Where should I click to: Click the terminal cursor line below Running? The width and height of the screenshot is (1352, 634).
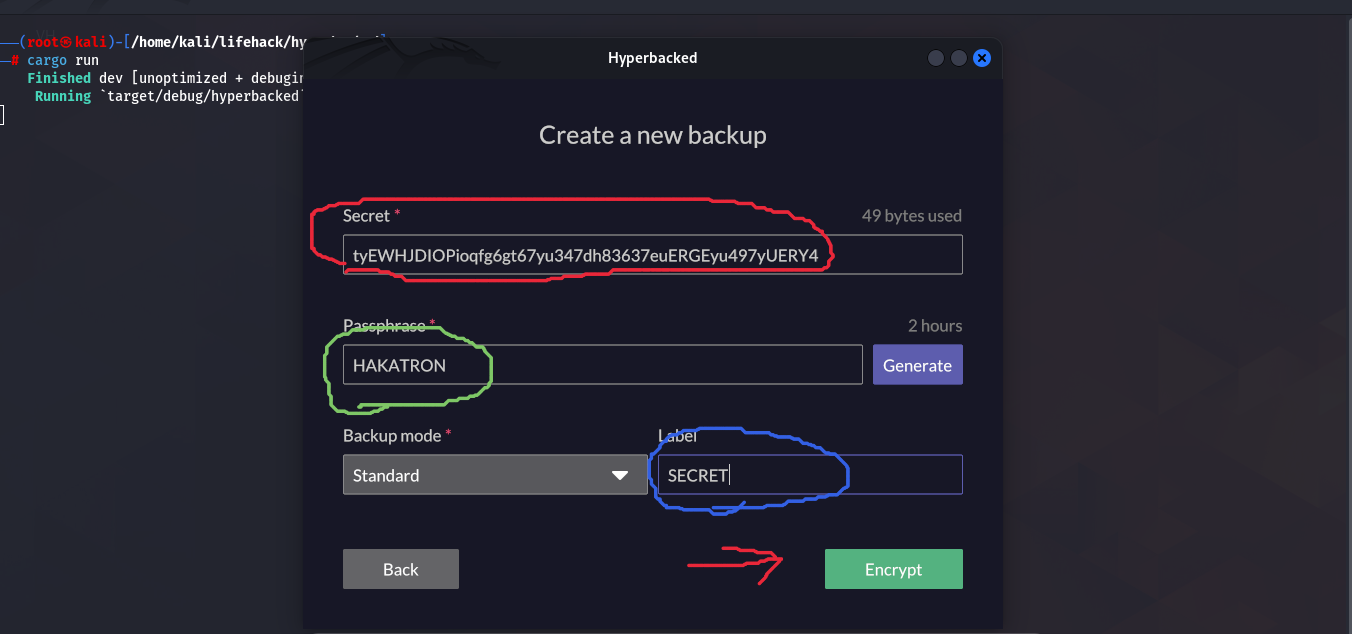coord(2,115)
